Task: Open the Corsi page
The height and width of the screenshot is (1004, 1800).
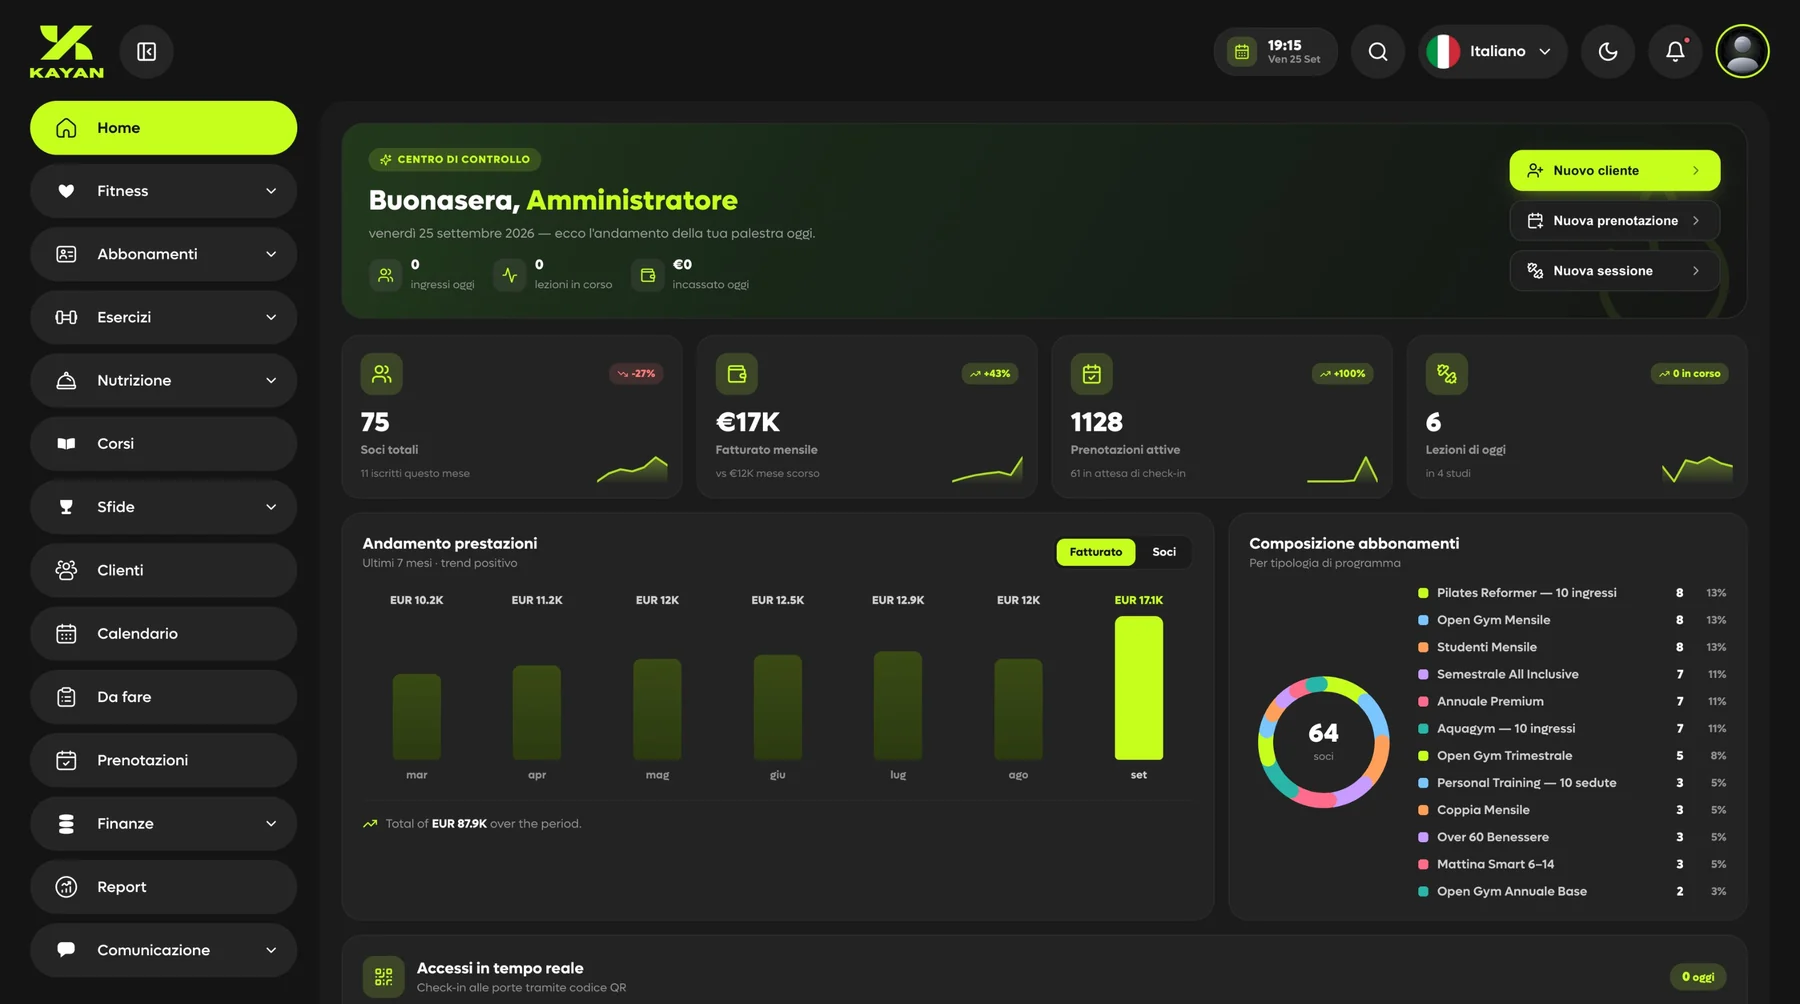Action: [163, 444]
